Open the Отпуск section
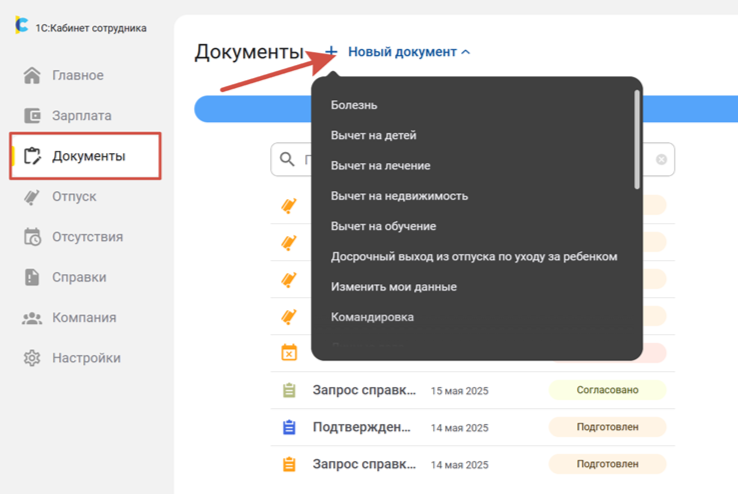Viewport: 738px width, 494px height. (x=74, y=196)
